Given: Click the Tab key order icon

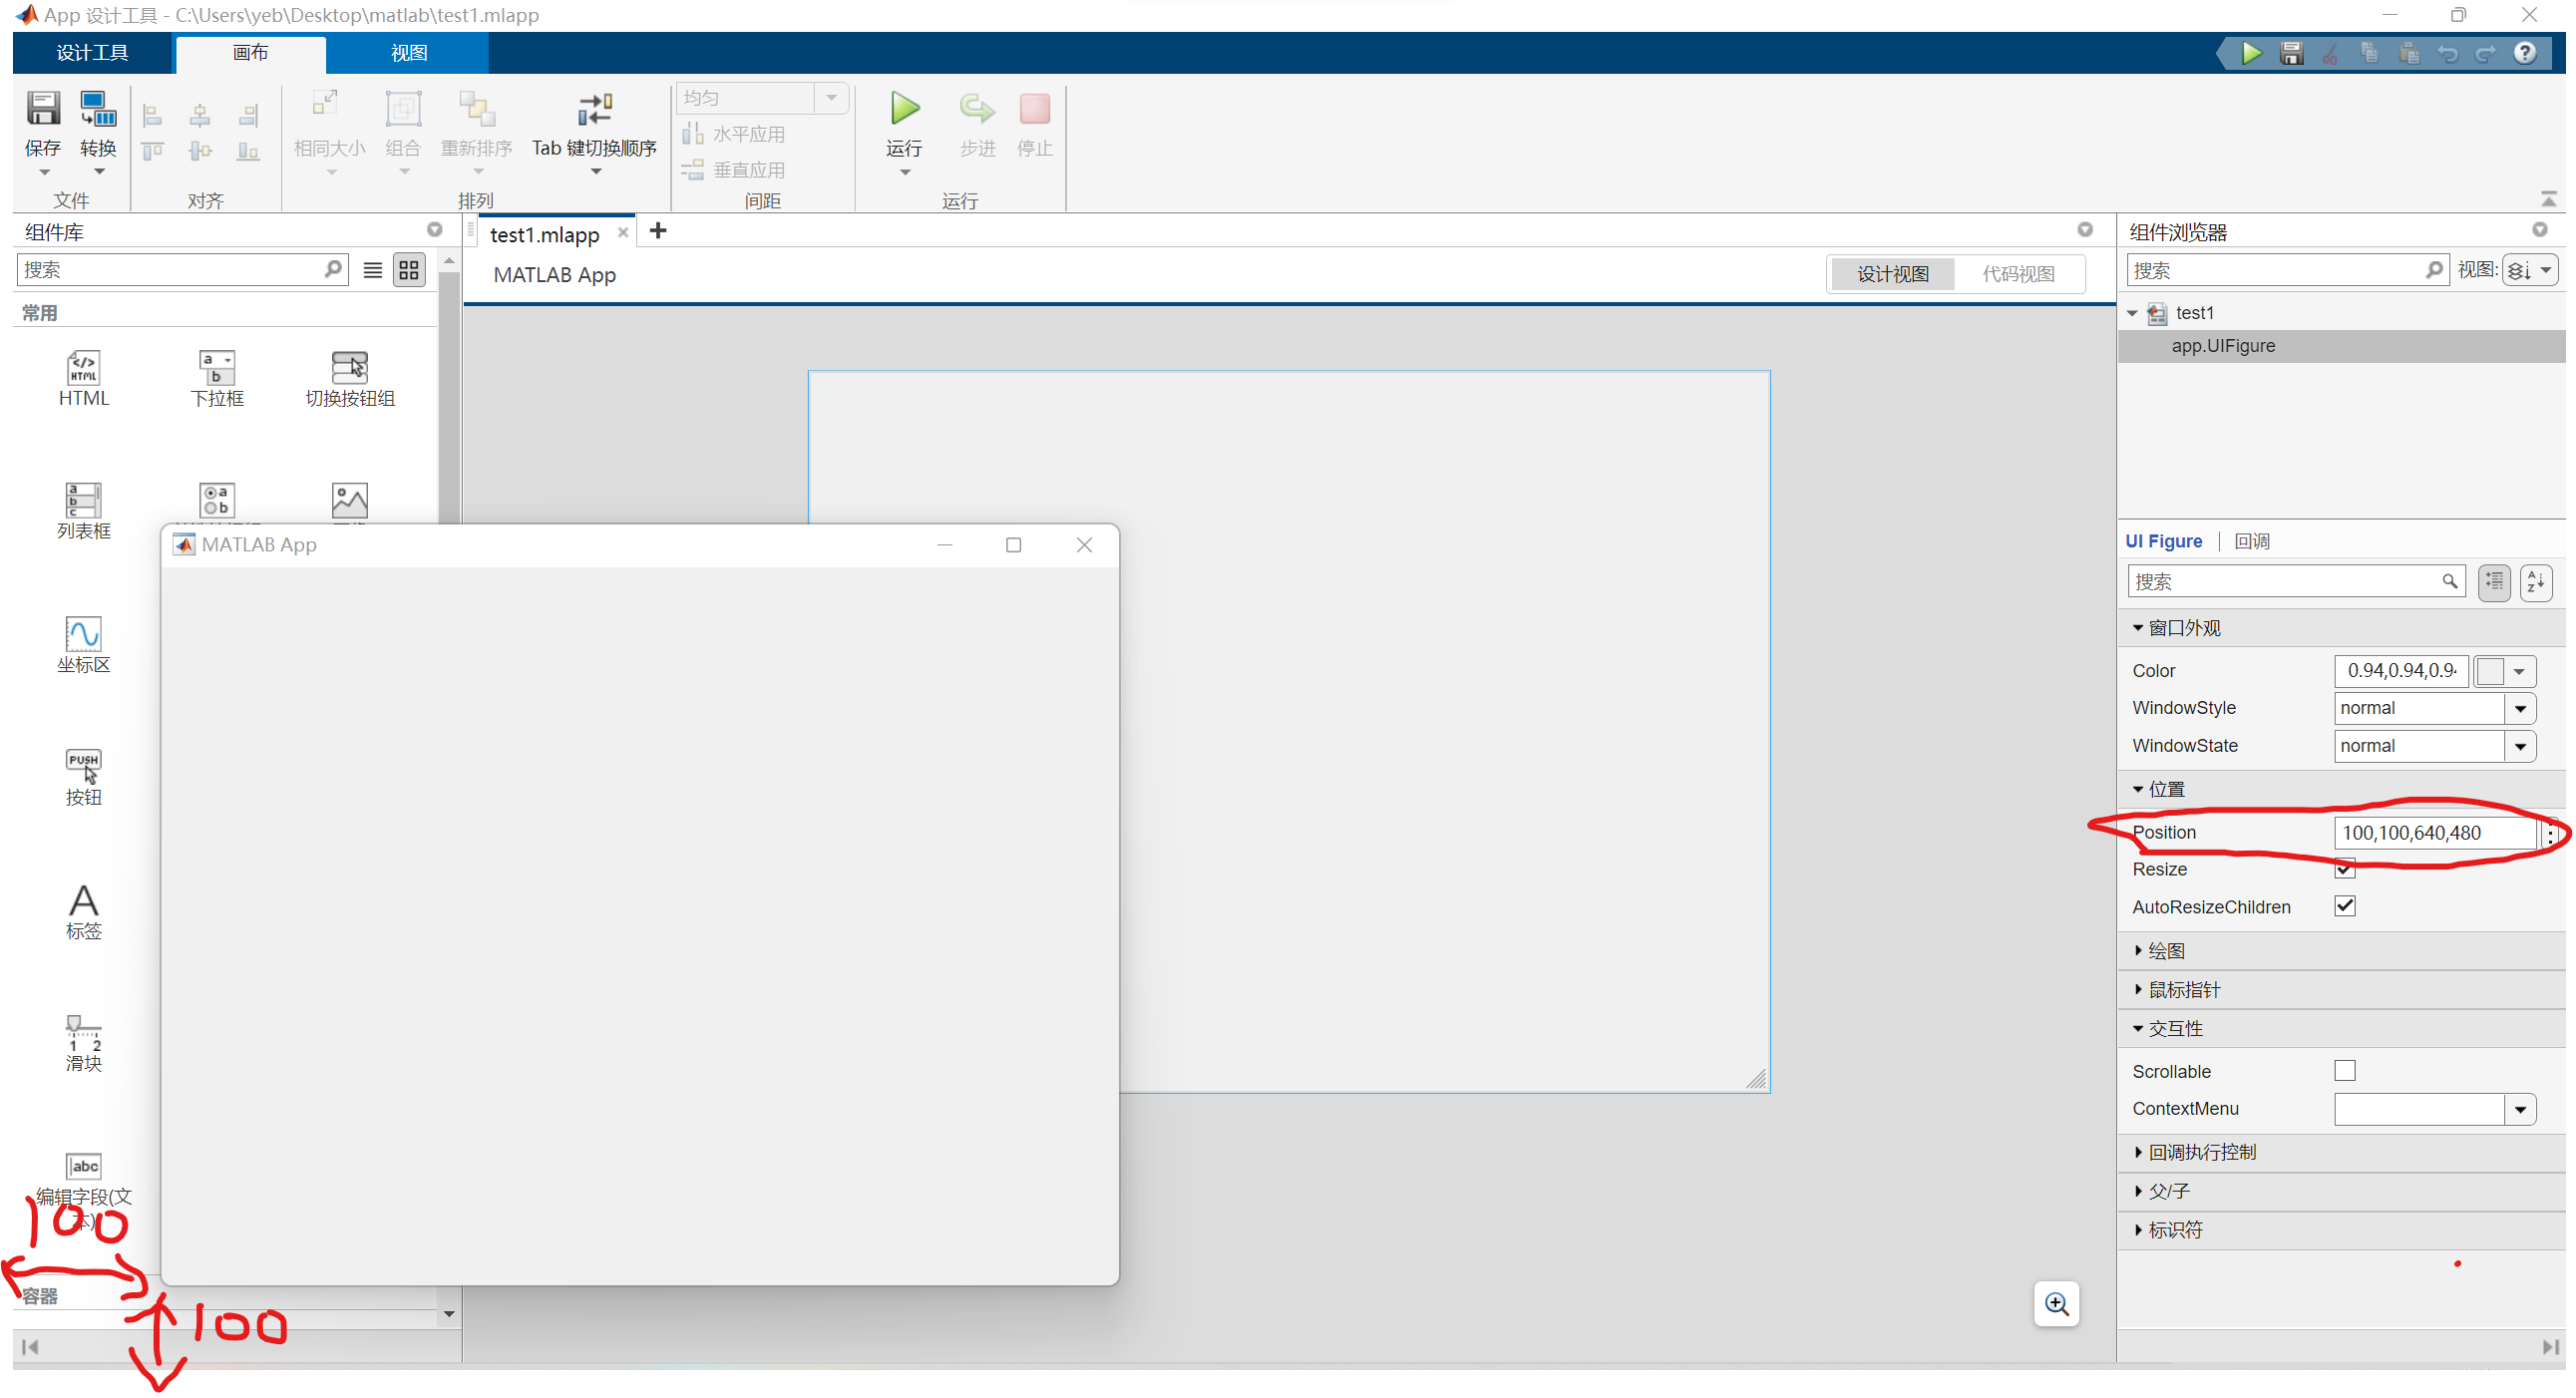Looking at the screenshot, I should tap(594, 109).
